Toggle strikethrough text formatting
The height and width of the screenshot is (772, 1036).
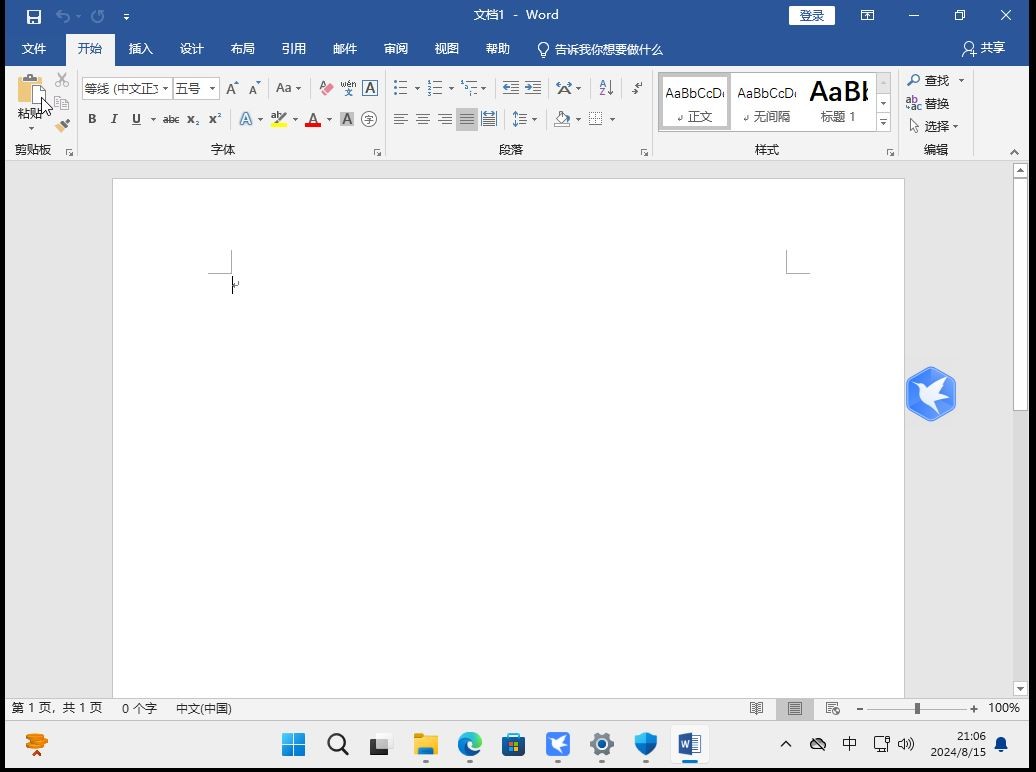(x=171, y=119)
